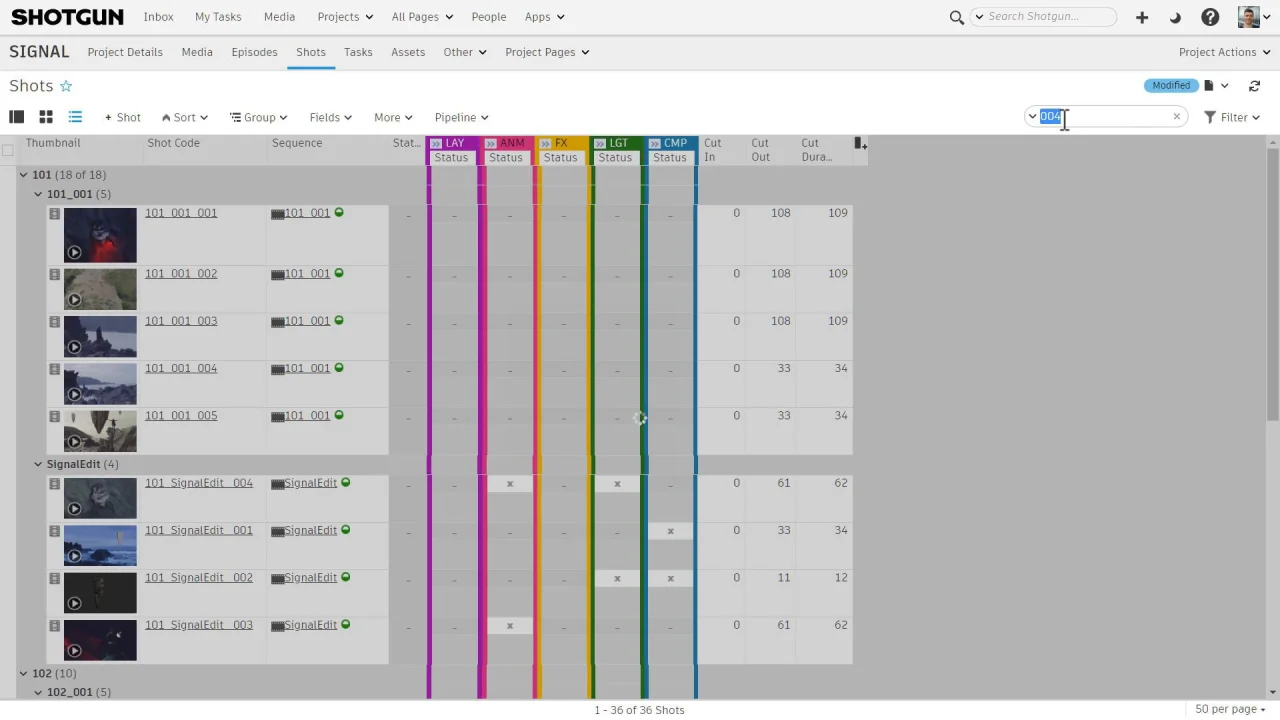Open the Projects menu
Image resolution: width=1280 pixels, height=720 pixels.
pos(345,17)
